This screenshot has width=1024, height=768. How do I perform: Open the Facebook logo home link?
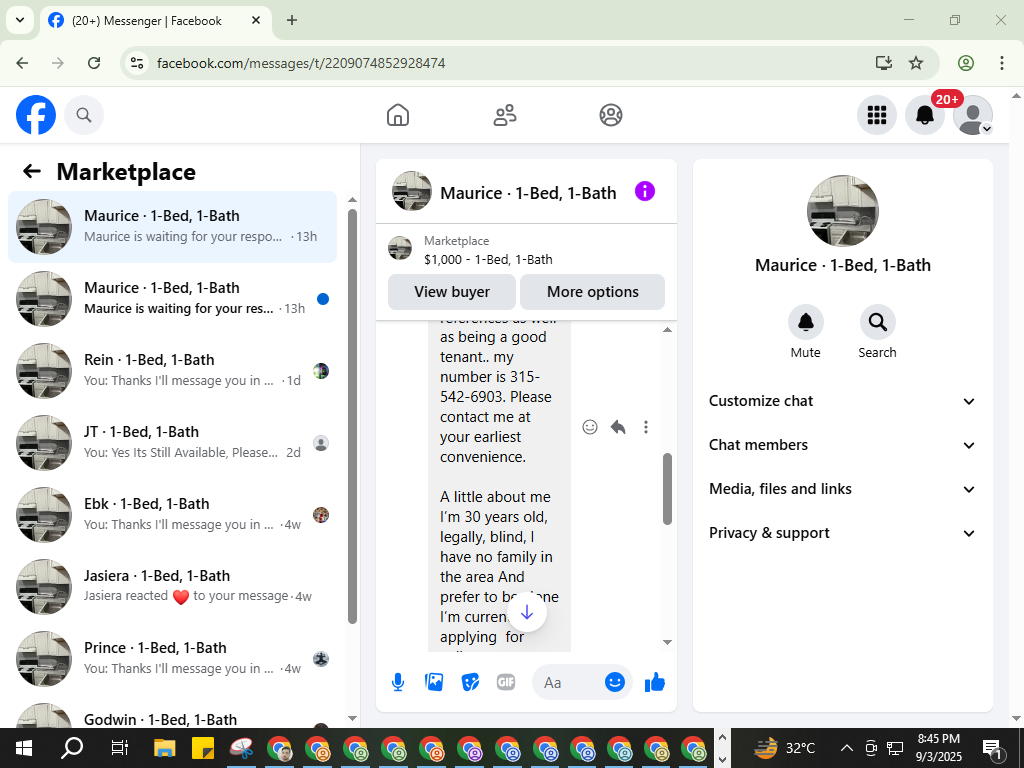coord(36,115)
